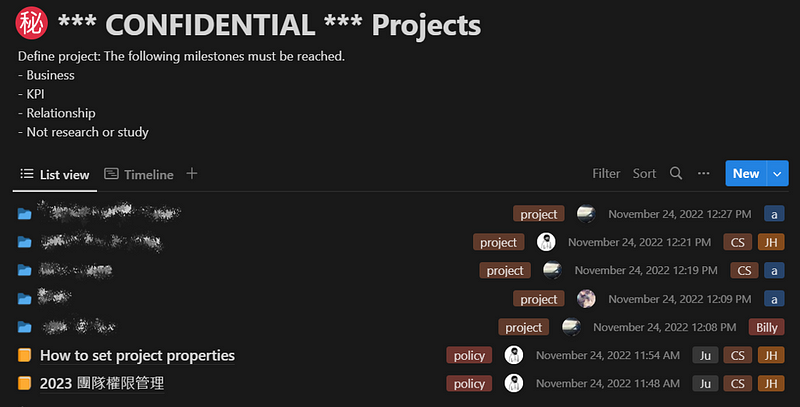Open 'How to set project properties' page
Viewport: 800px width, 407px height.
pyautogui.click(x=137, y=355)
